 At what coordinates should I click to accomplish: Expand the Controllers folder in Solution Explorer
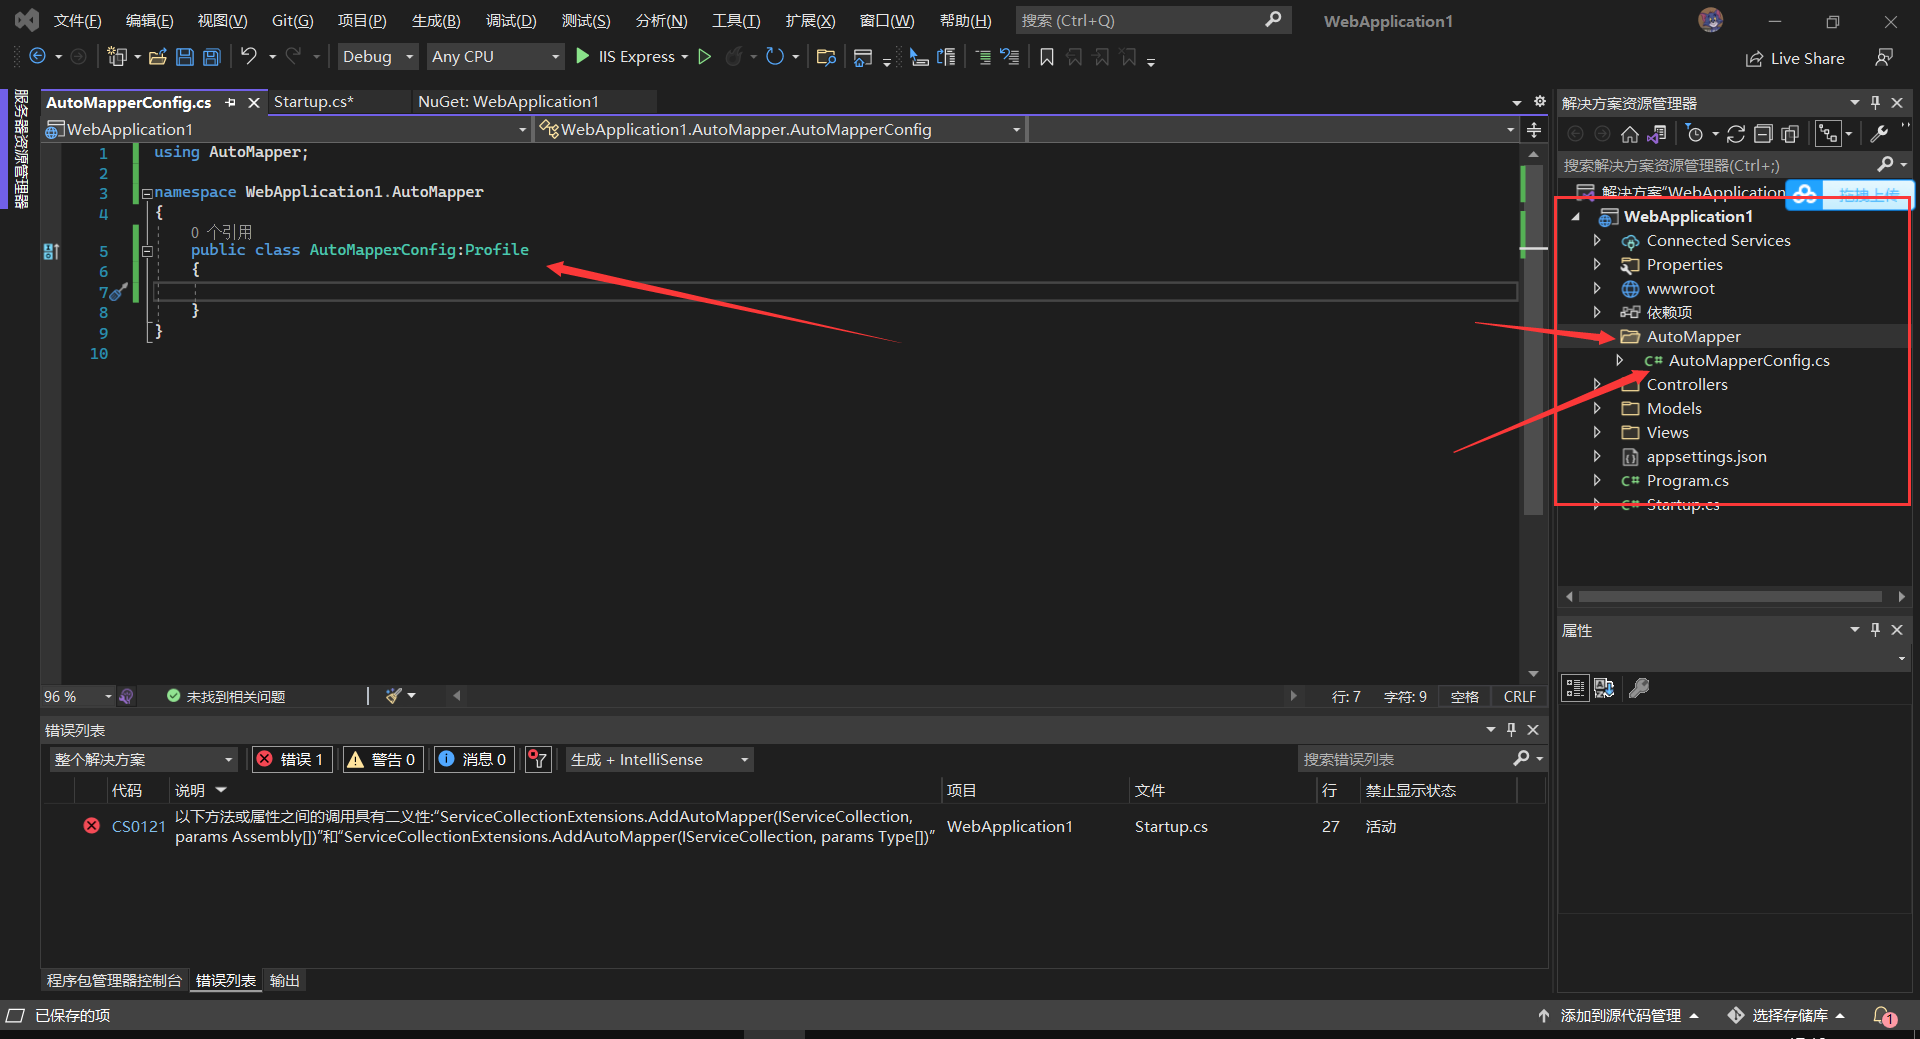pyautogui.click(x=1597, y=384)
